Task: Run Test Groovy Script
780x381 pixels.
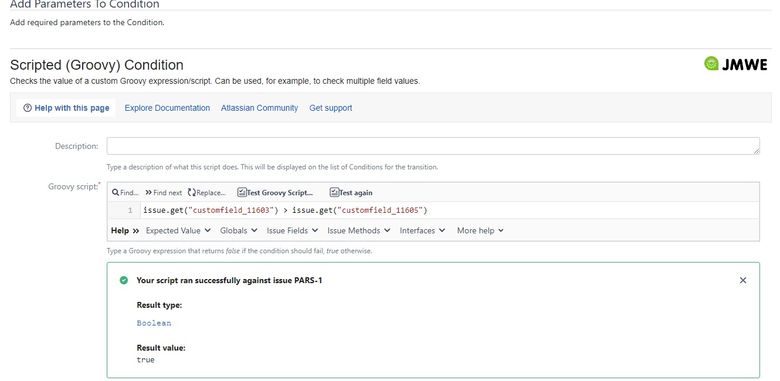Action: click(275, 192)
